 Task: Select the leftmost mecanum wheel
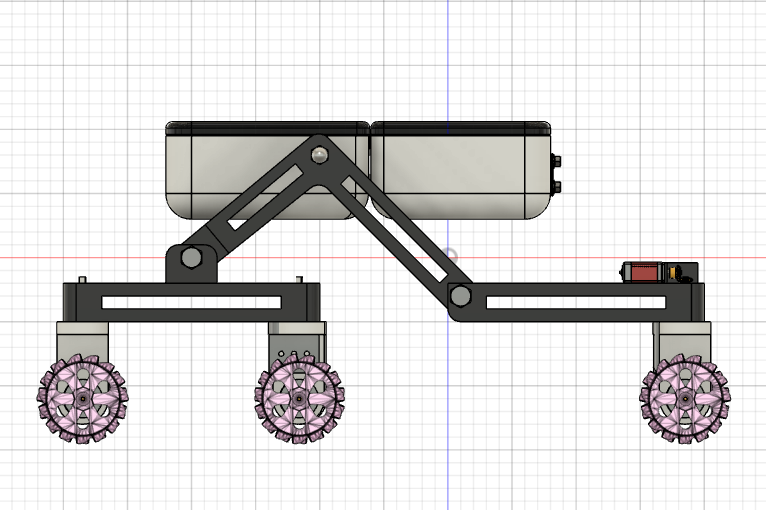(x=82, y=399)
